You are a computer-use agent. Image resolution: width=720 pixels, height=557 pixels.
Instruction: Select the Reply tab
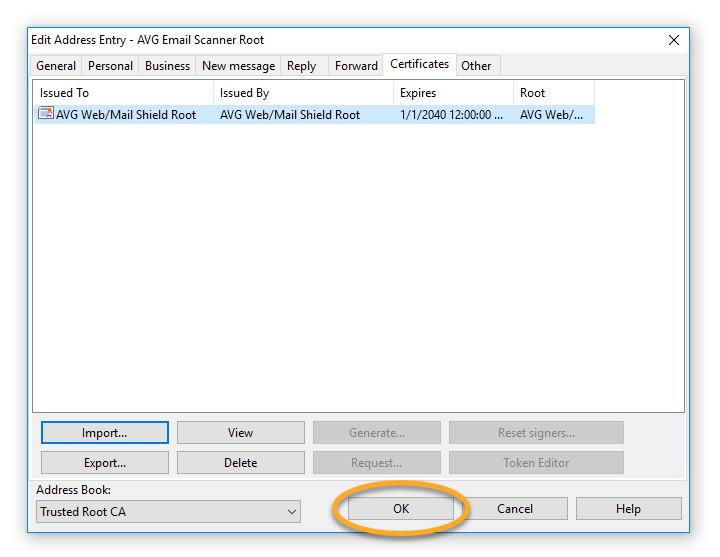coord(302,66)
